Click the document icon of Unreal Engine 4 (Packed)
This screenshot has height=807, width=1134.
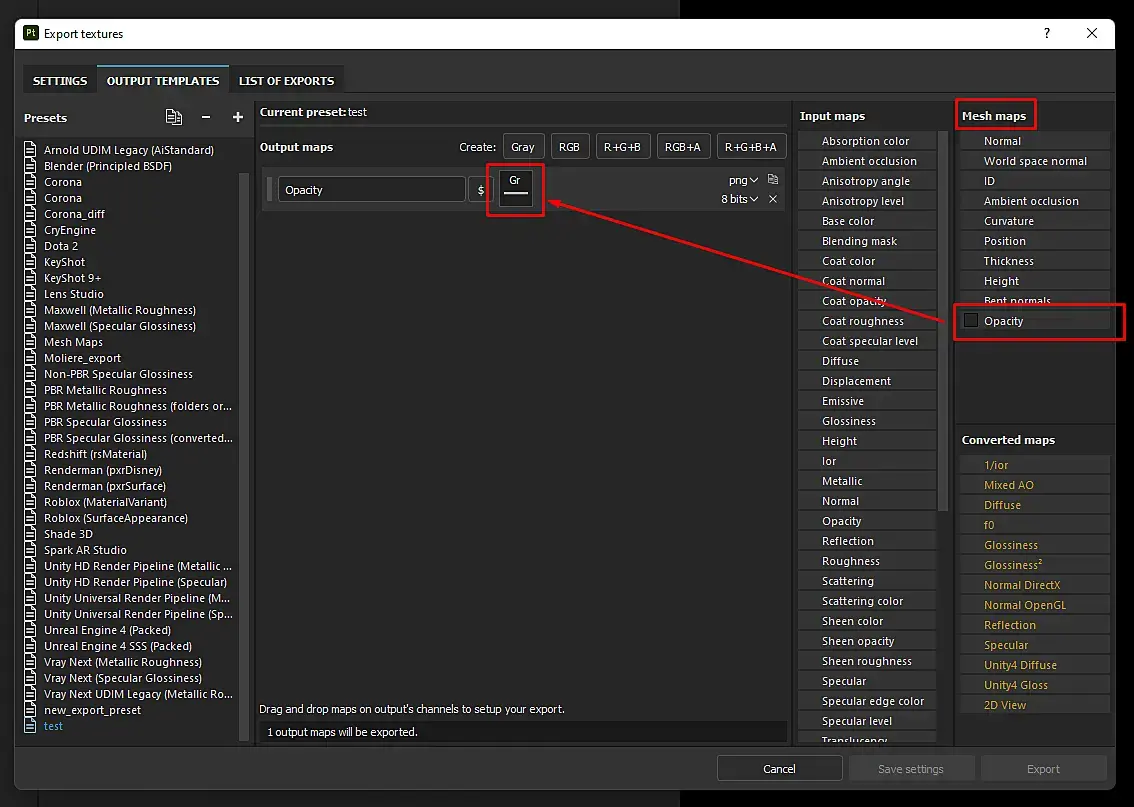click(x=30, y=630)
